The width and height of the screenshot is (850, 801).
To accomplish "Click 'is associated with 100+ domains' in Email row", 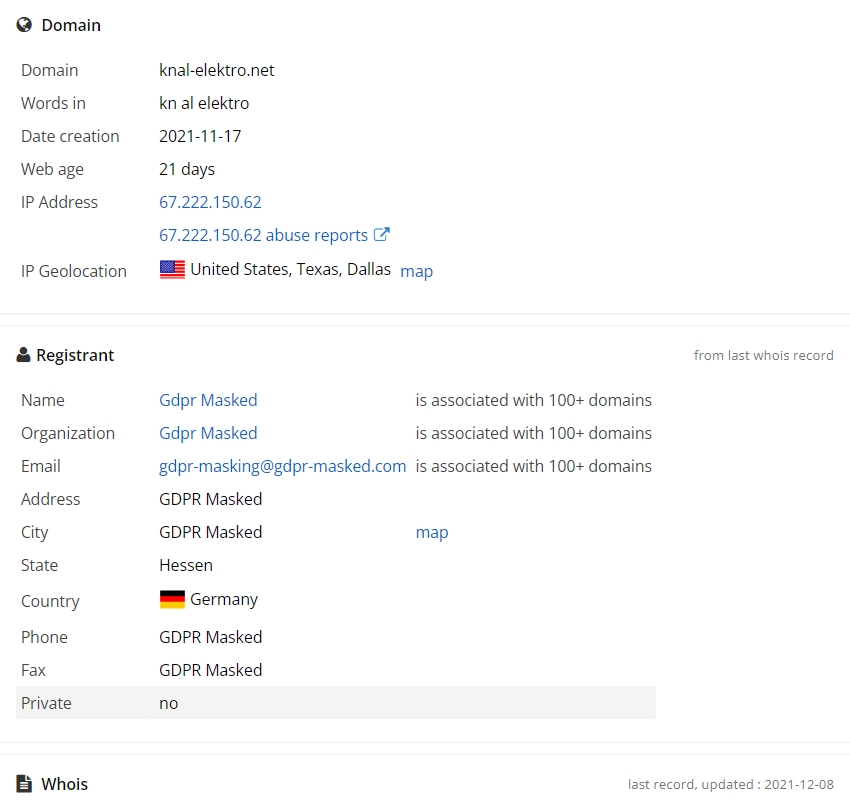I will click(533, 467).
